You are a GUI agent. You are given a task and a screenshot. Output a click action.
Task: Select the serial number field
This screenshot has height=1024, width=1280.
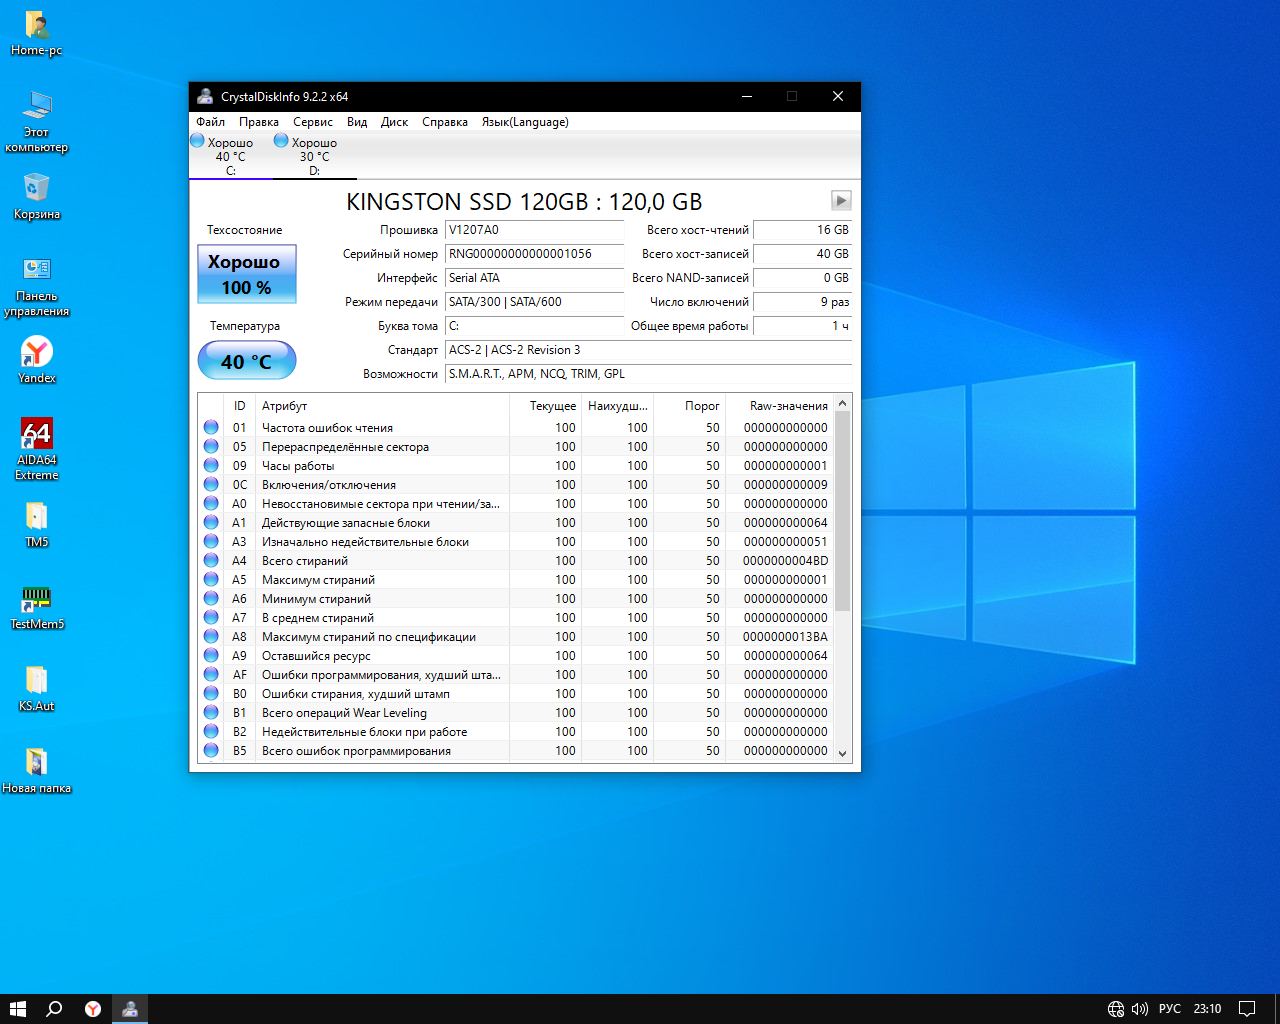coord(534,254)
